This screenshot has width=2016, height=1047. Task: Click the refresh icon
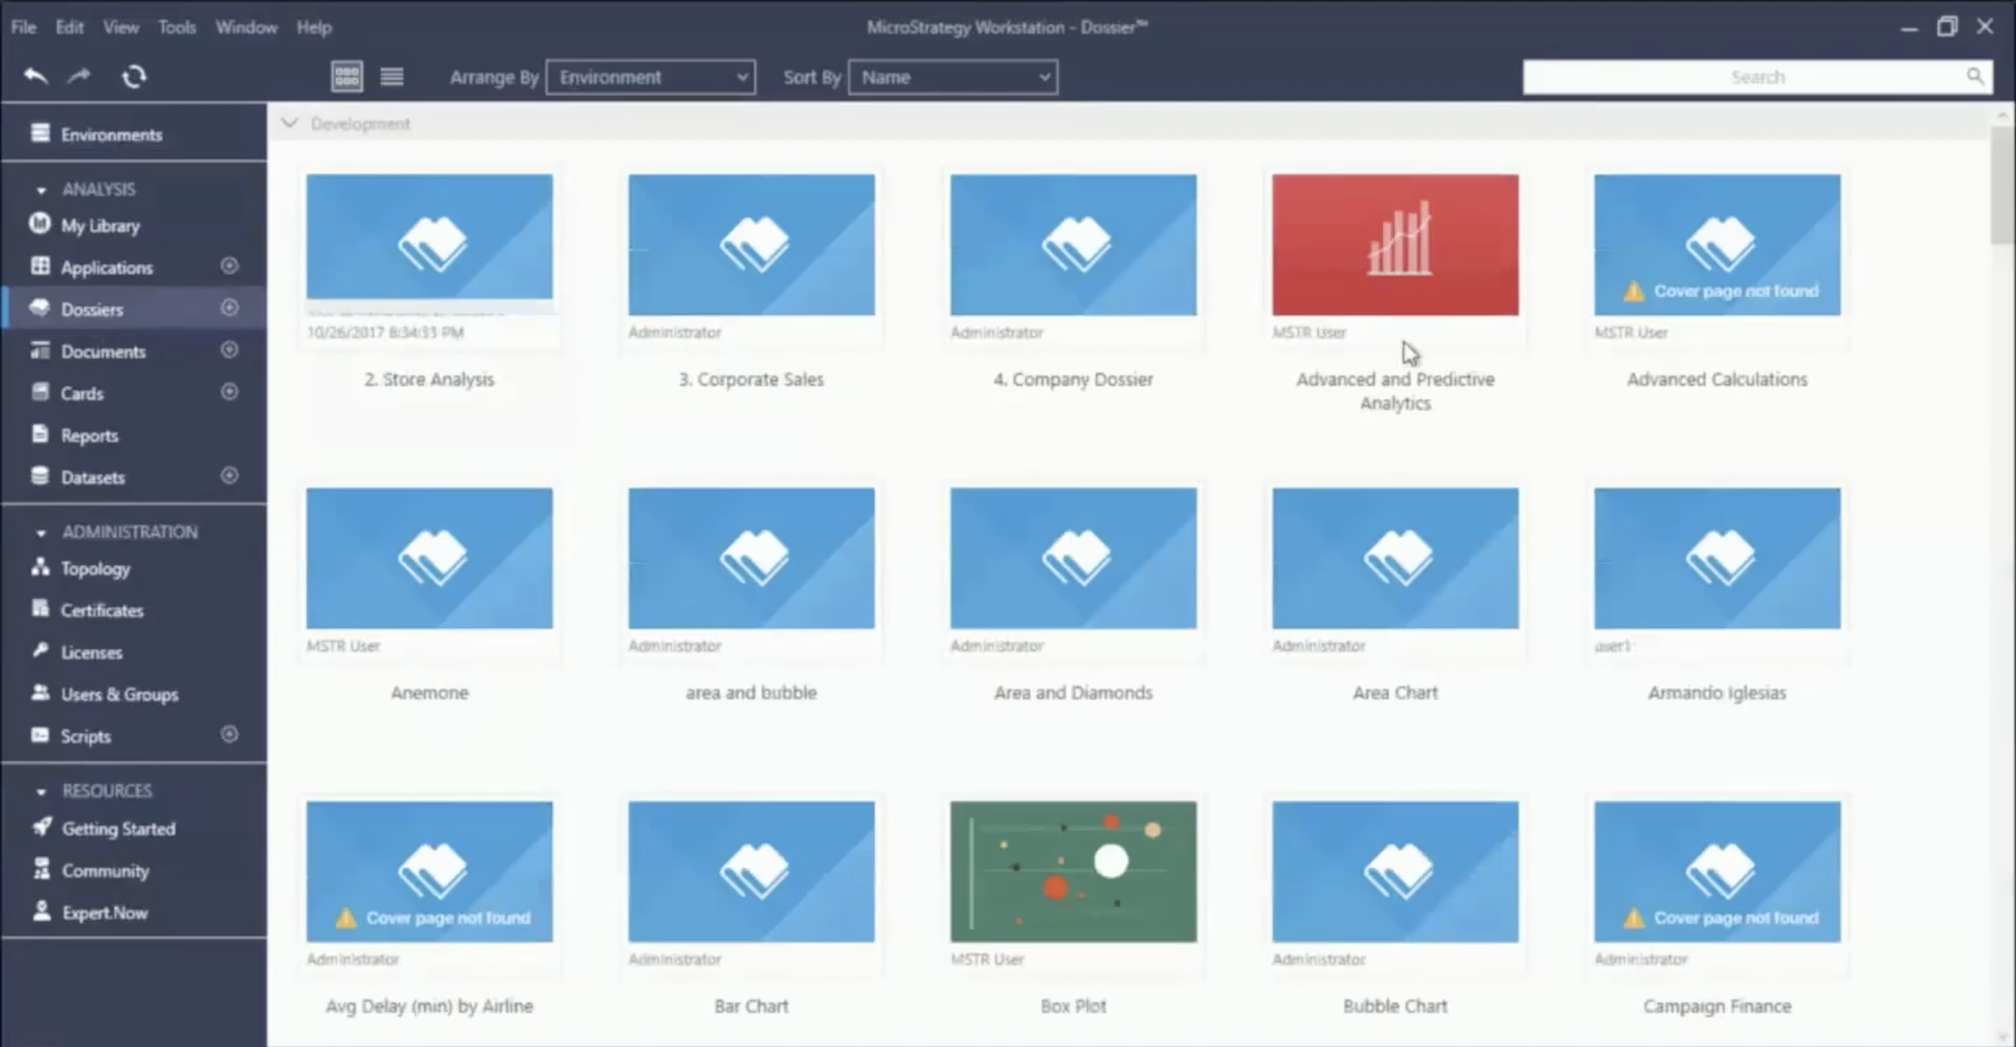pos(134,76)
